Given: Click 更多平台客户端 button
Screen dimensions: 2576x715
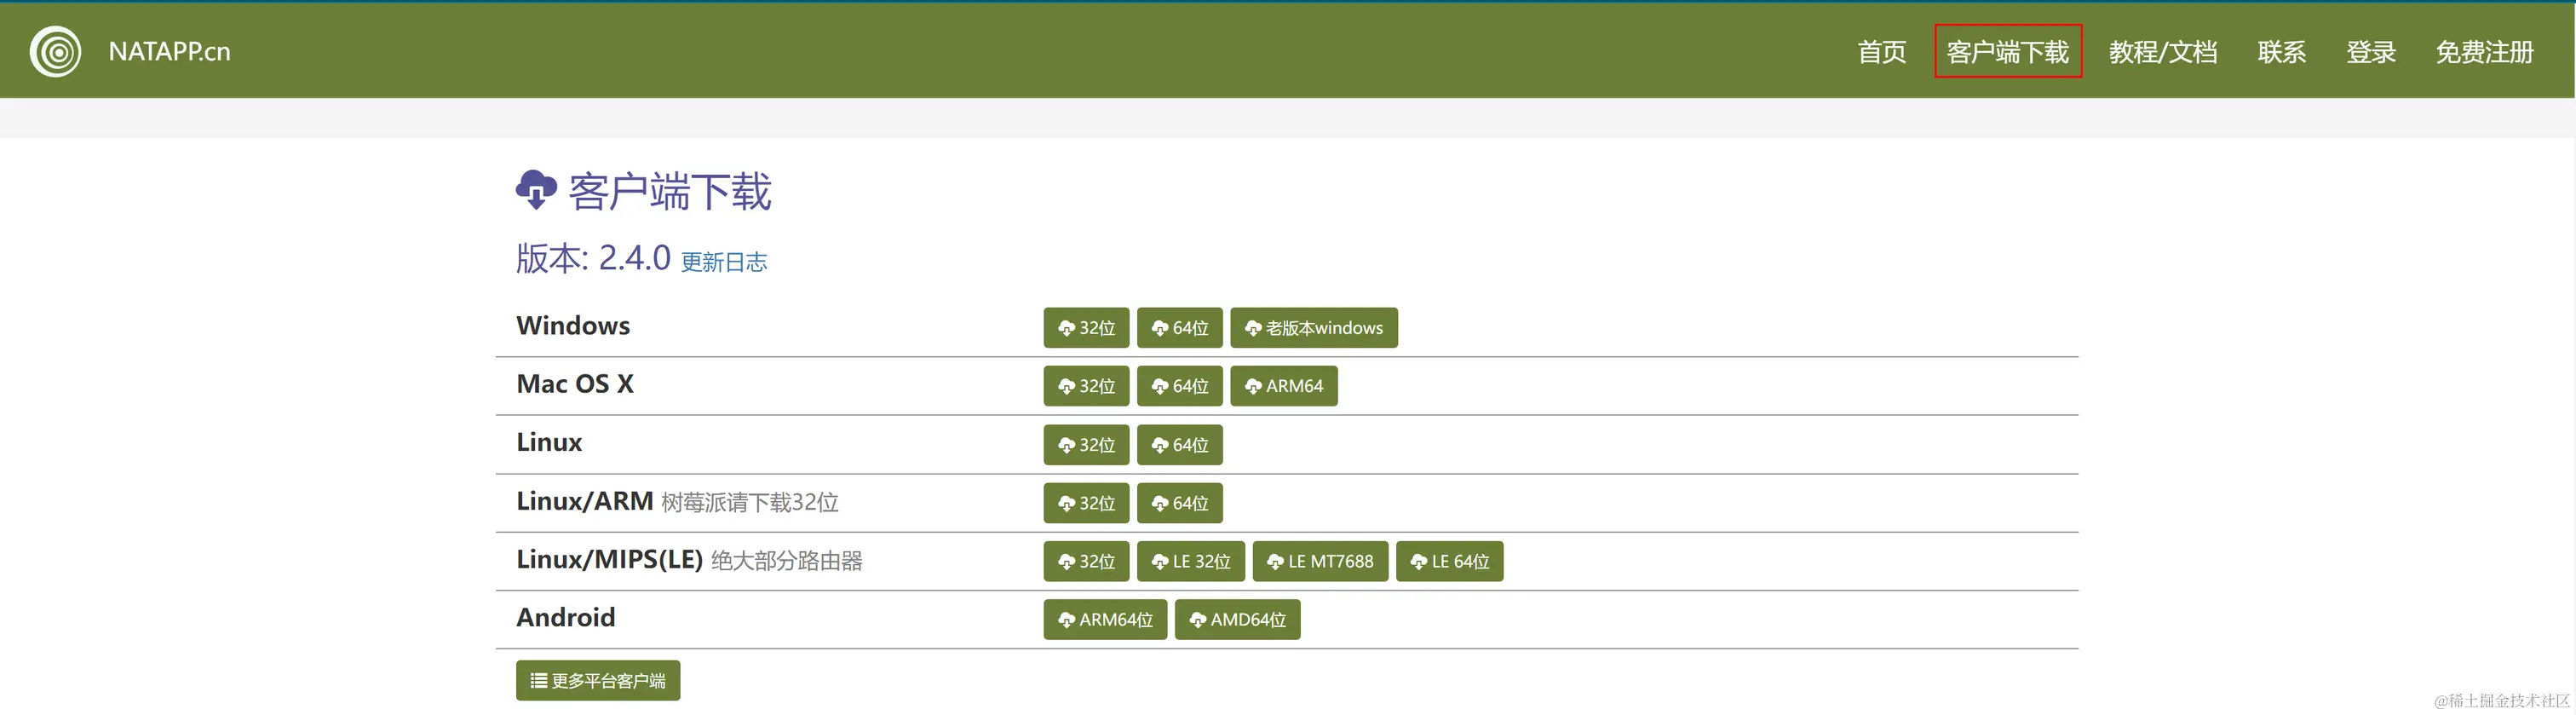Looking at the screenshot, I should tap(598, 681).
